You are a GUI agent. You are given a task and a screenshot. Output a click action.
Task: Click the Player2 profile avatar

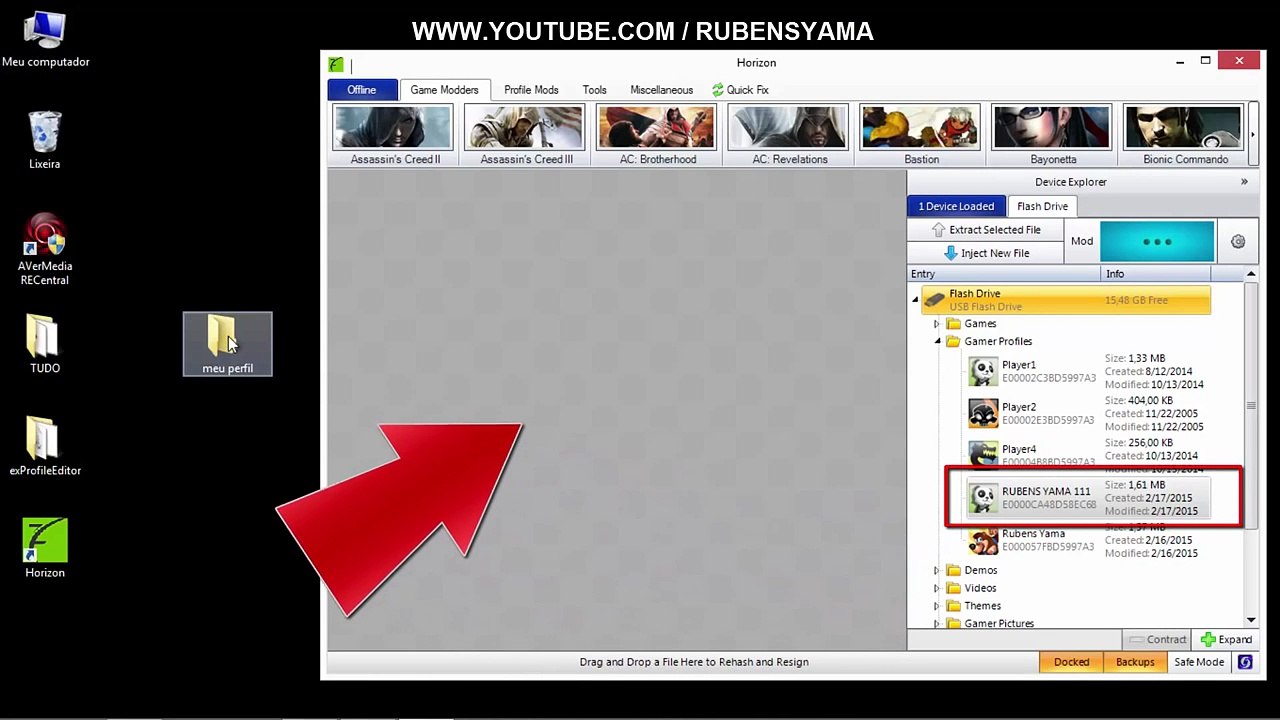pos(983,414)
